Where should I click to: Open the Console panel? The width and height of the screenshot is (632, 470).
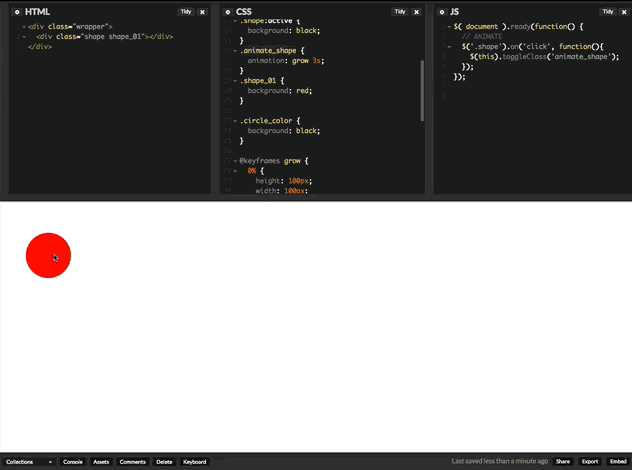[73, 462]
